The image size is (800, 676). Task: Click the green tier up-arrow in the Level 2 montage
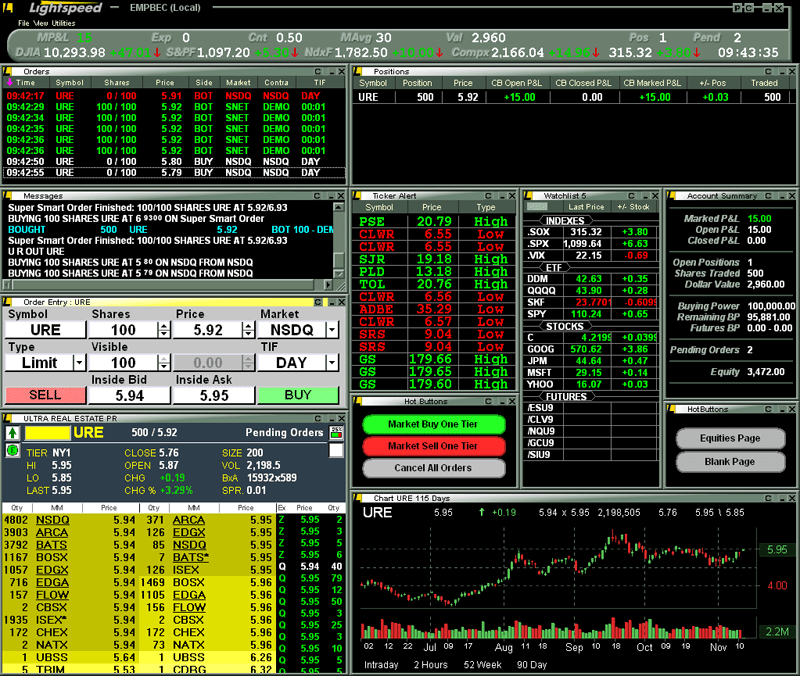click(12, 433)
